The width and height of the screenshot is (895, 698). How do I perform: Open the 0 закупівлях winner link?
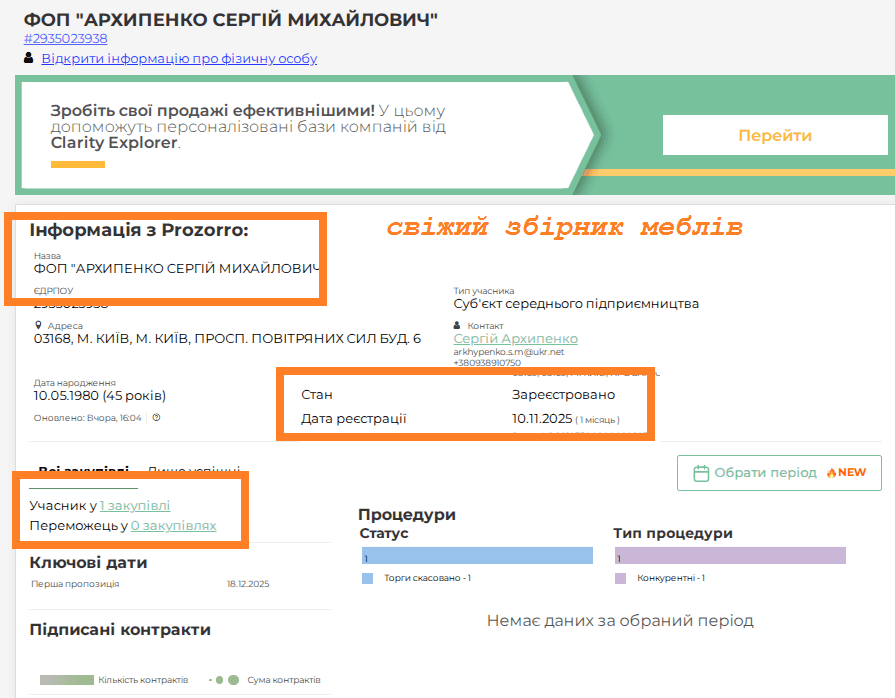tap(173, 525)
